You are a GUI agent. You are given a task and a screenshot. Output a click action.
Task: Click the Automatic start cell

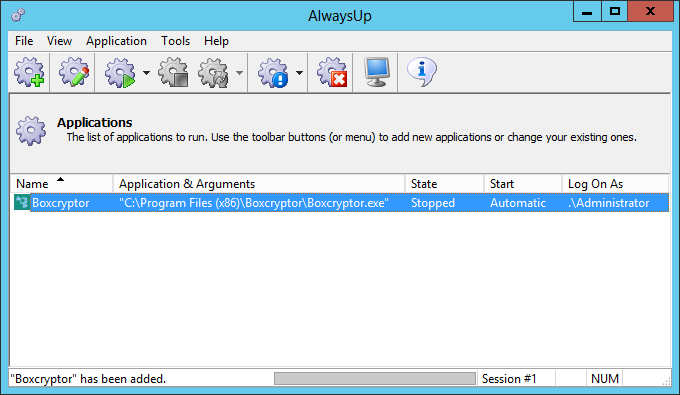518,203
